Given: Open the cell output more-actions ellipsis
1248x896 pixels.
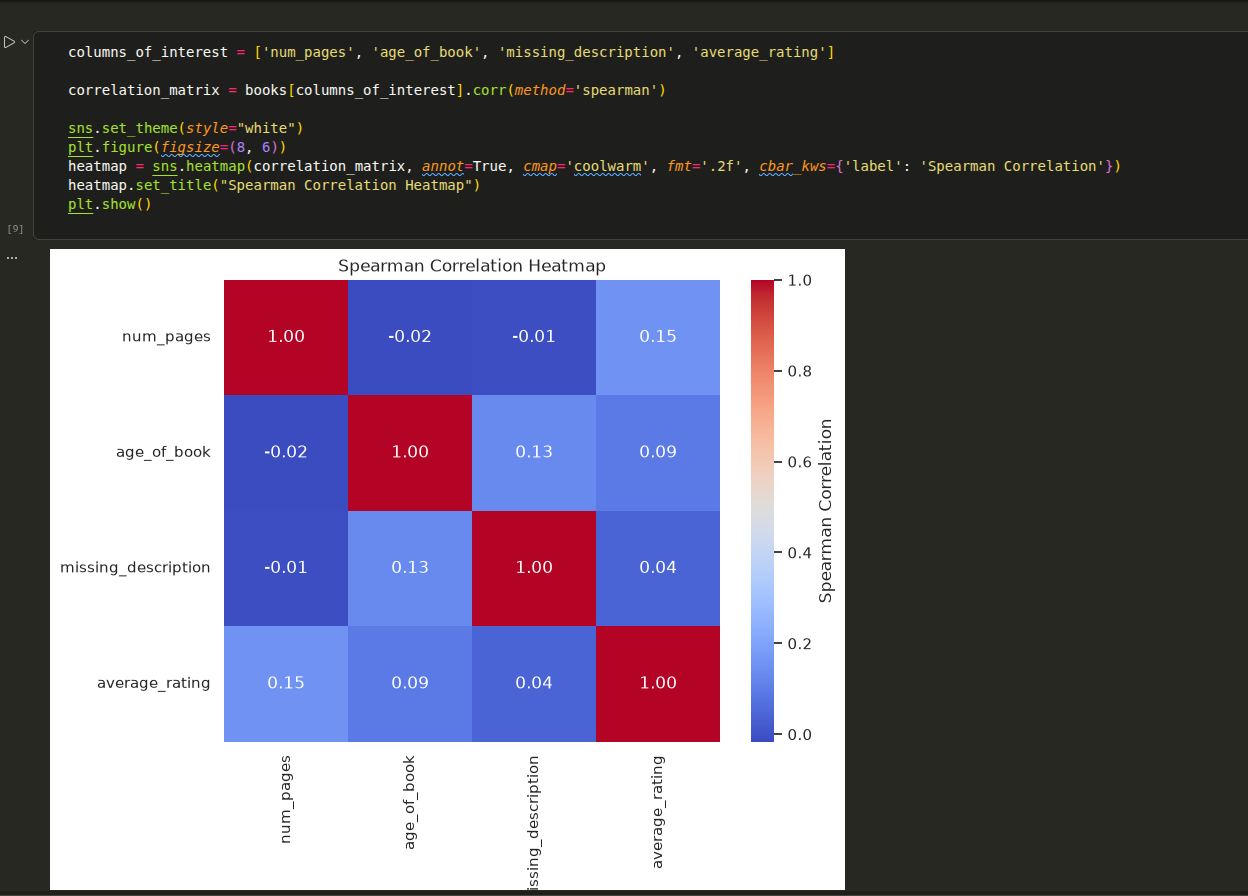Looking at the screenshot, I should point(11,257).
